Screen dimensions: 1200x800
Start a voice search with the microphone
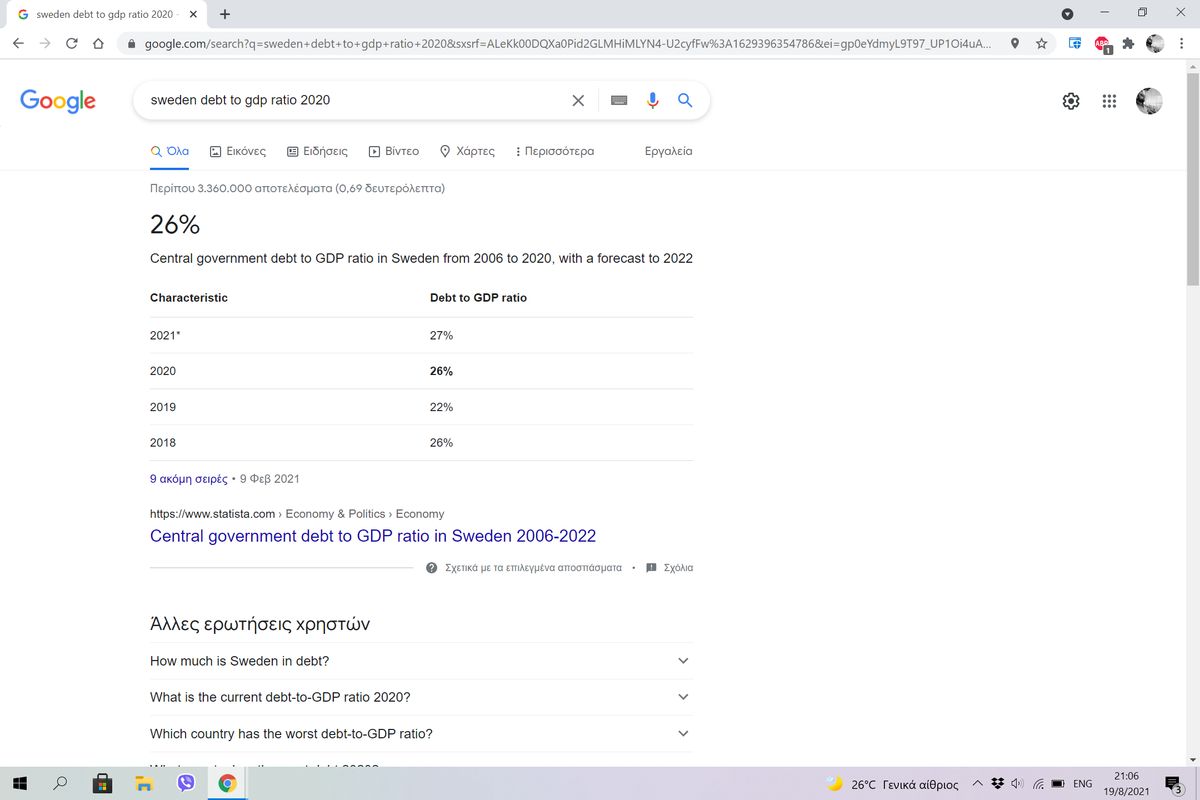tap(653, 100)
